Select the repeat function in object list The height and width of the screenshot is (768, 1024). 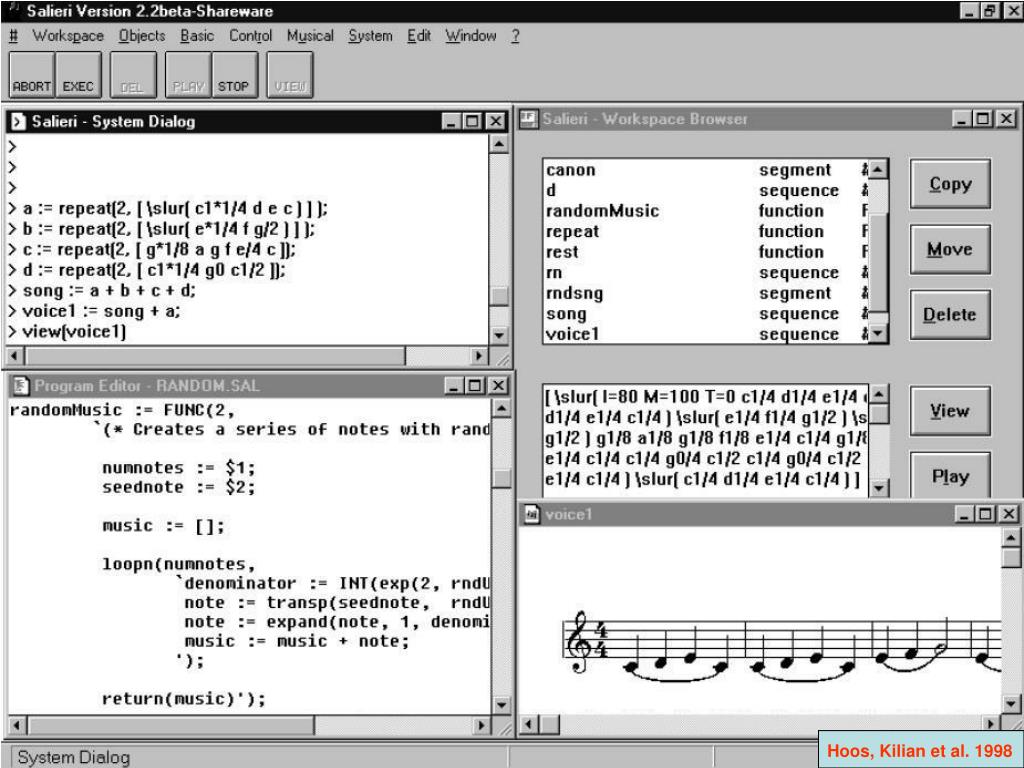(x=706, y=231)
